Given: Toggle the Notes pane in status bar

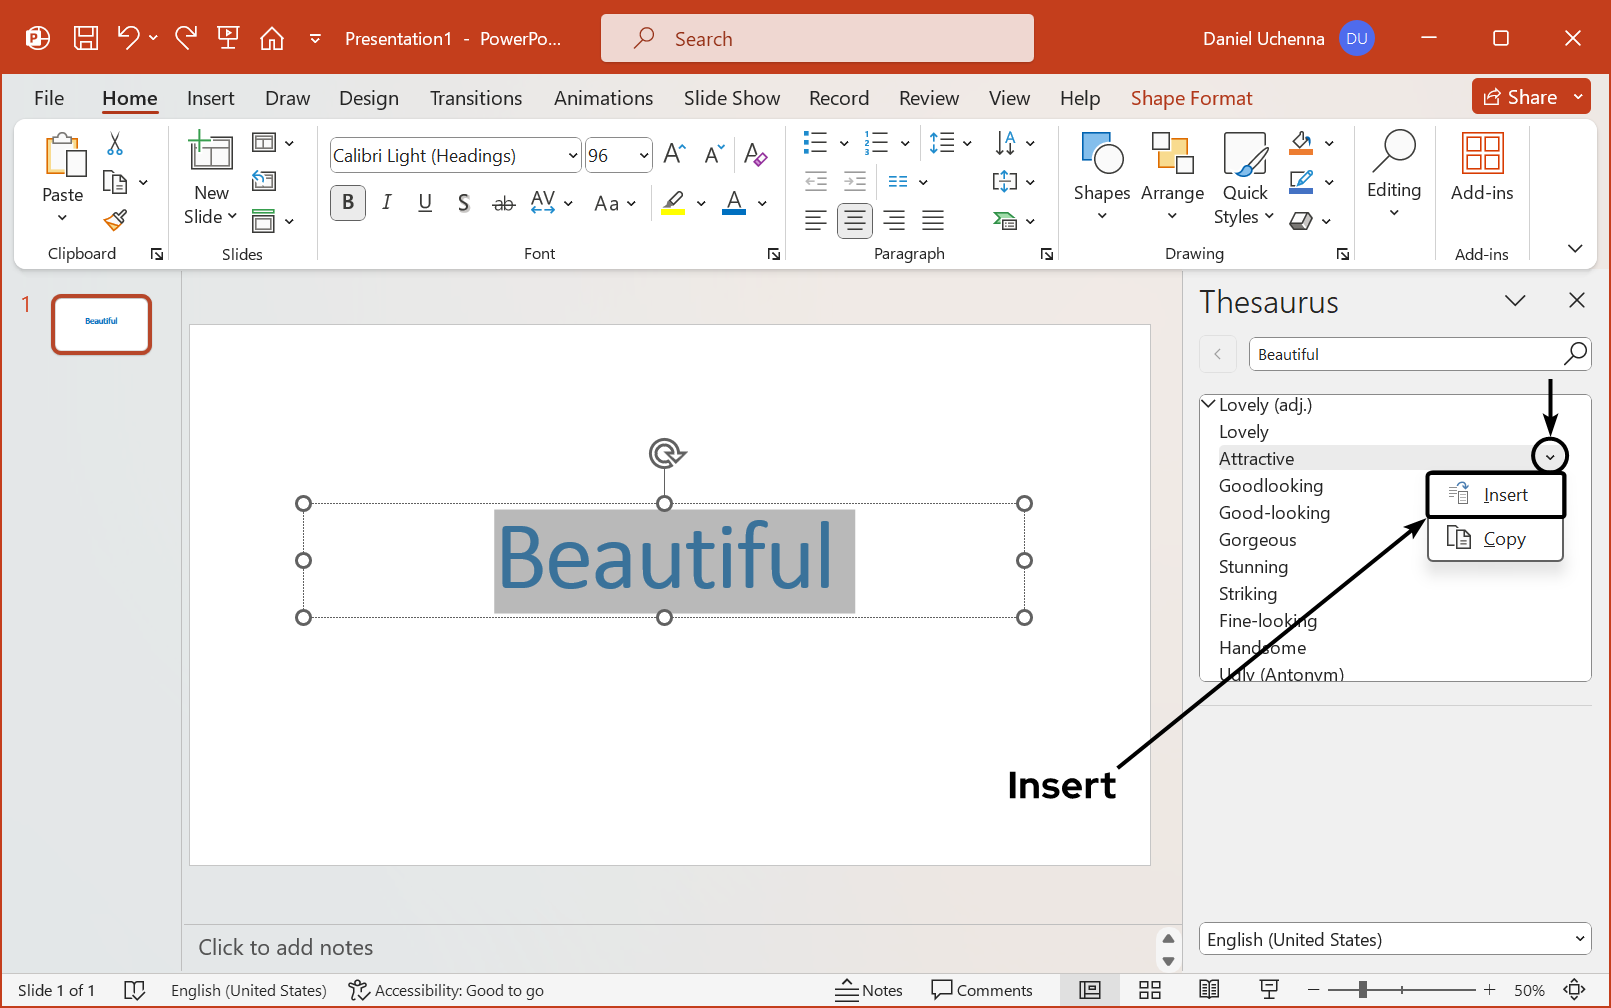Looking at the screenshot, I should tap(869, 990).
